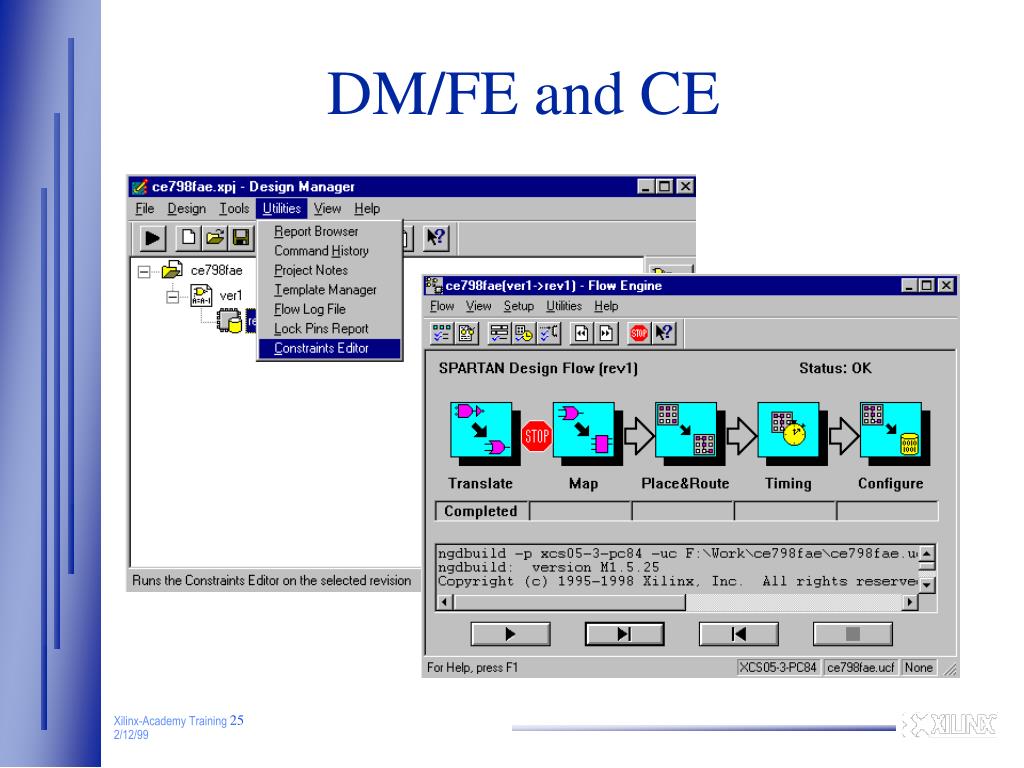This screenshot has height=768, width=1024.
Task: Open Setup menu in Flow Engine
Action: click(519, 306)
